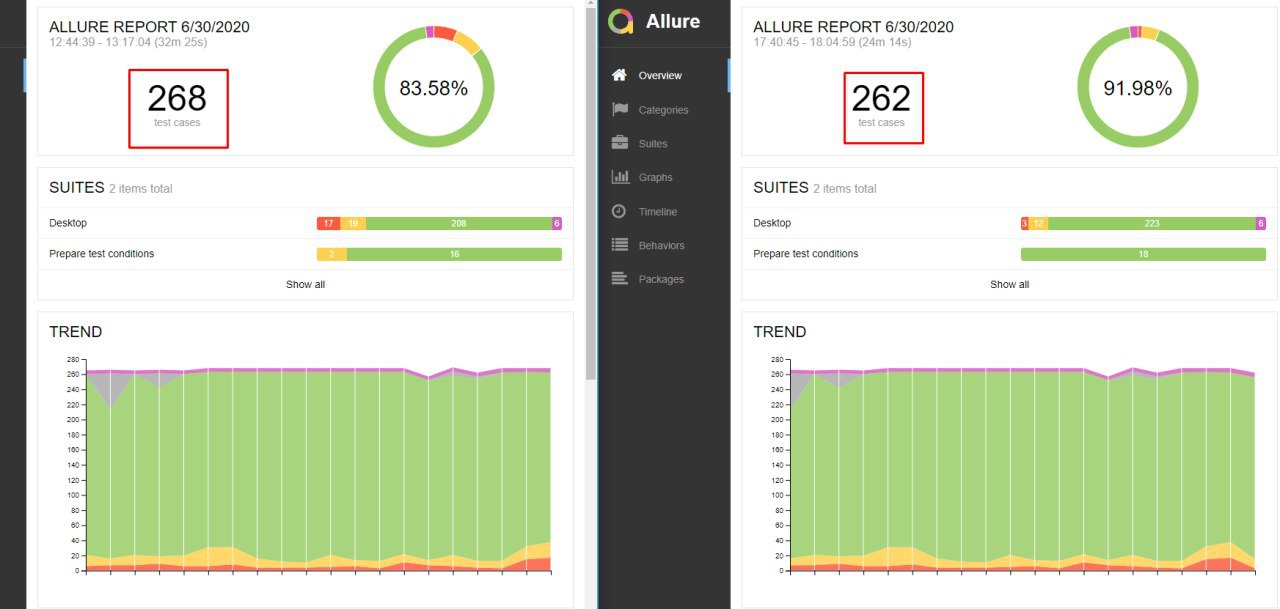The height and width of the screenshot is (609, 1280).
Task: Click the 91.98% donut chart
Action: (1138, 87)
